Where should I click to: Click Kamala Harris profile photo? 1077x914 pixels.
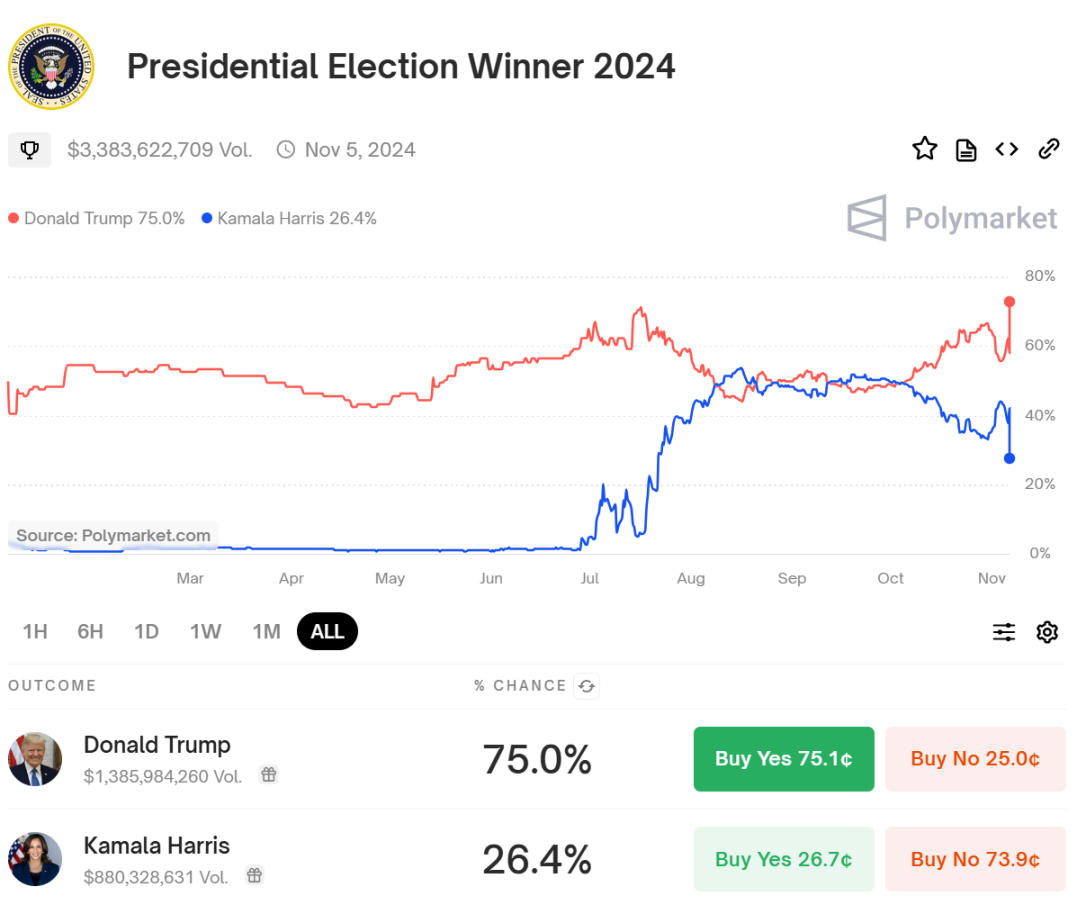(35, 859)
